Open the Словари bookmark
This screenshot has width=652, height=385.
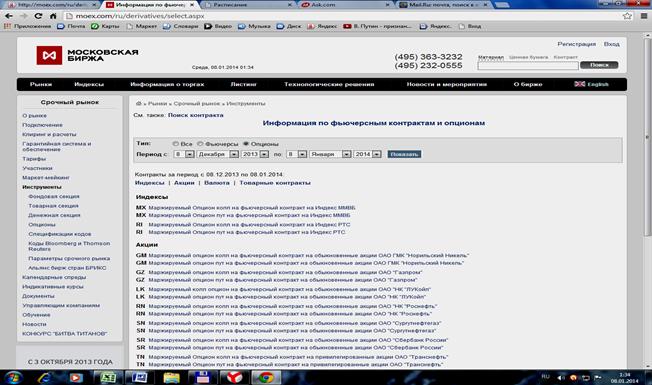180,26
